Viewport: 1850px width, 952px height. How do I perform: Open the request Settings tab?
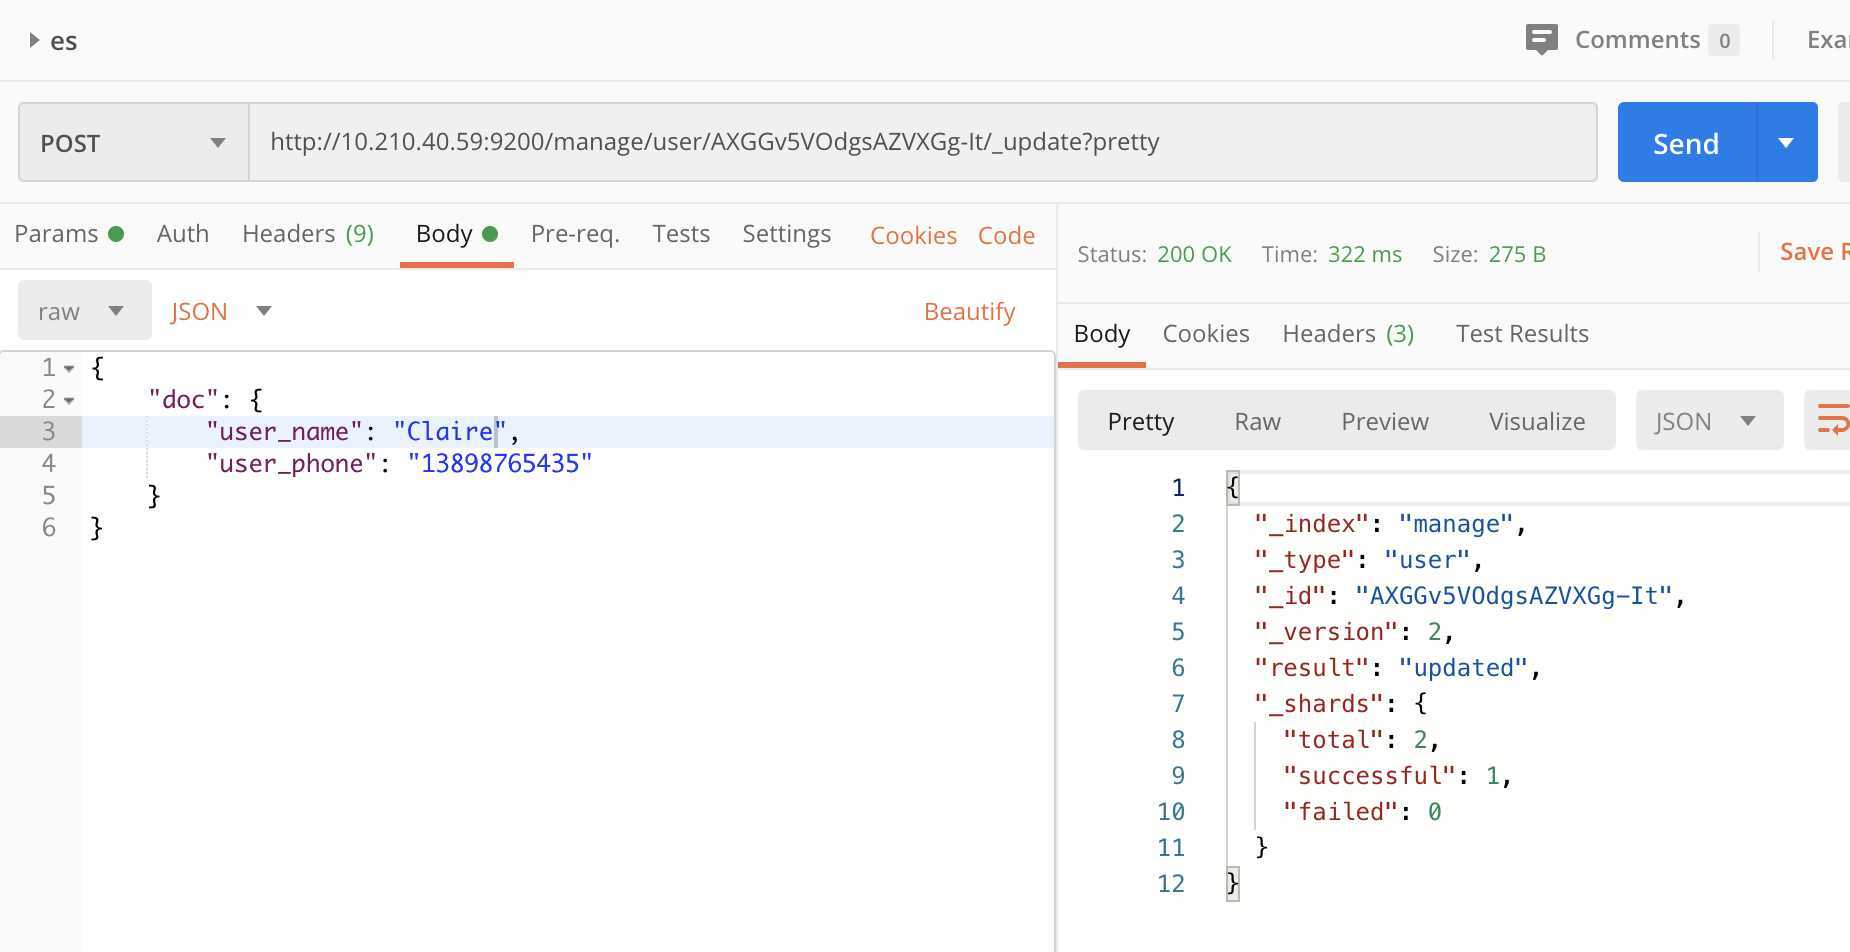pos(786,234)
